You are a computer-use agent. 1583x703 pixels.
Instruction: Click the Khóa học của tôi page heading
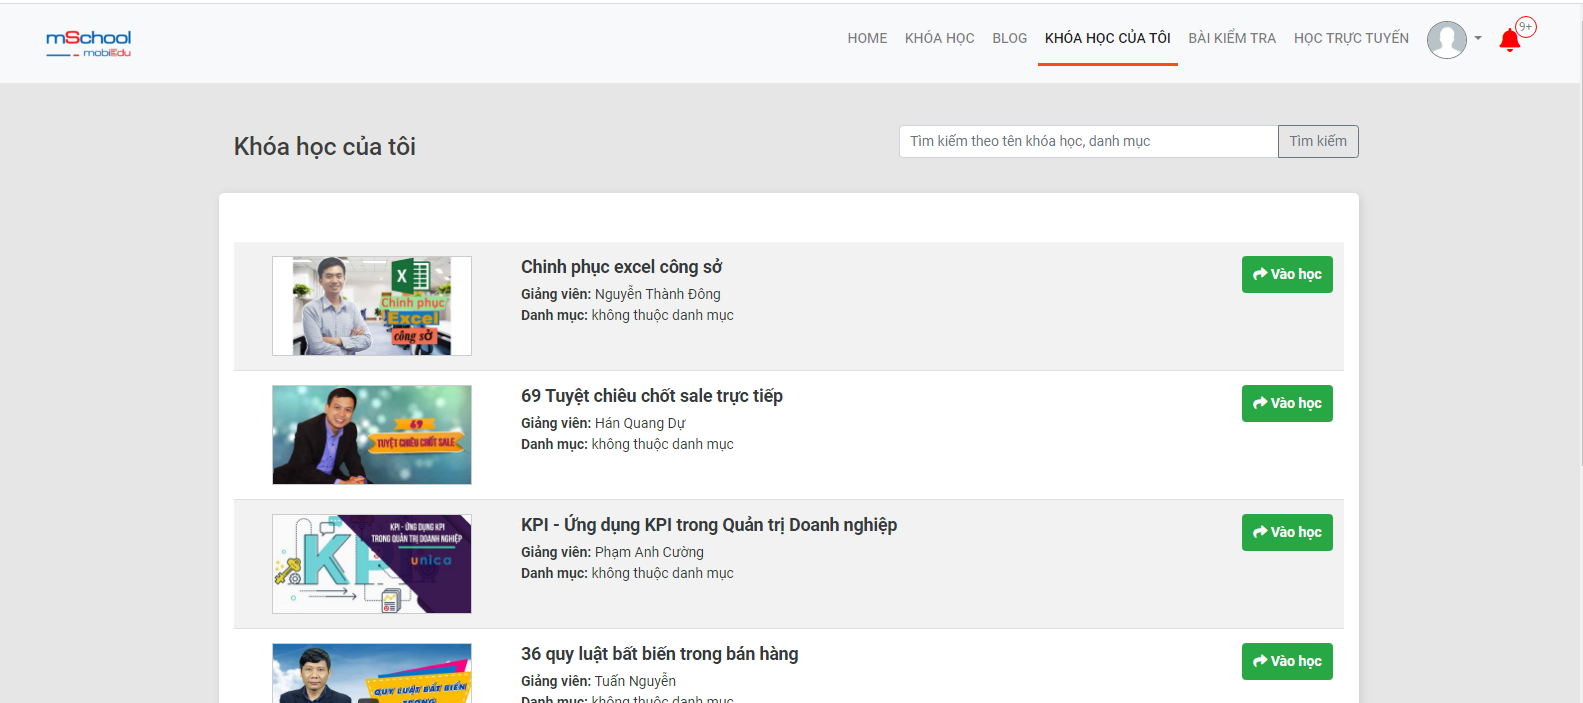tap(325, 147)
